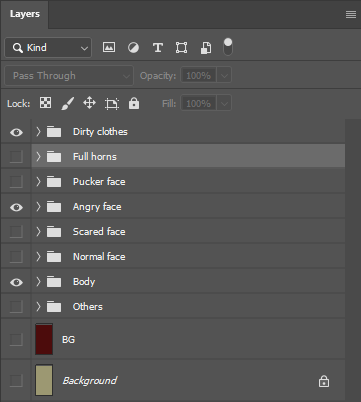Show the Pucker face group
This screenshot has height=402, width=361.
pos(16,182)
